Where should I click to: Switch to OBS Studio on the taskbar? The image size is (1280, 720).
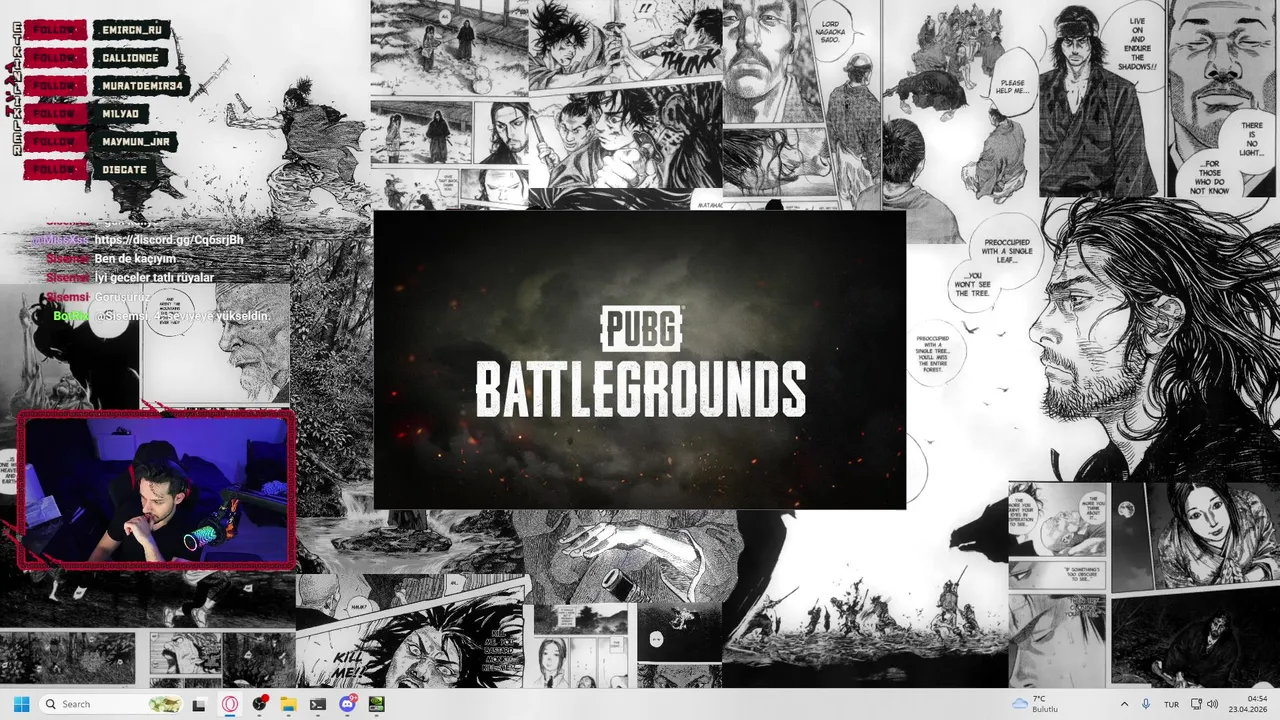coord(260,704)
